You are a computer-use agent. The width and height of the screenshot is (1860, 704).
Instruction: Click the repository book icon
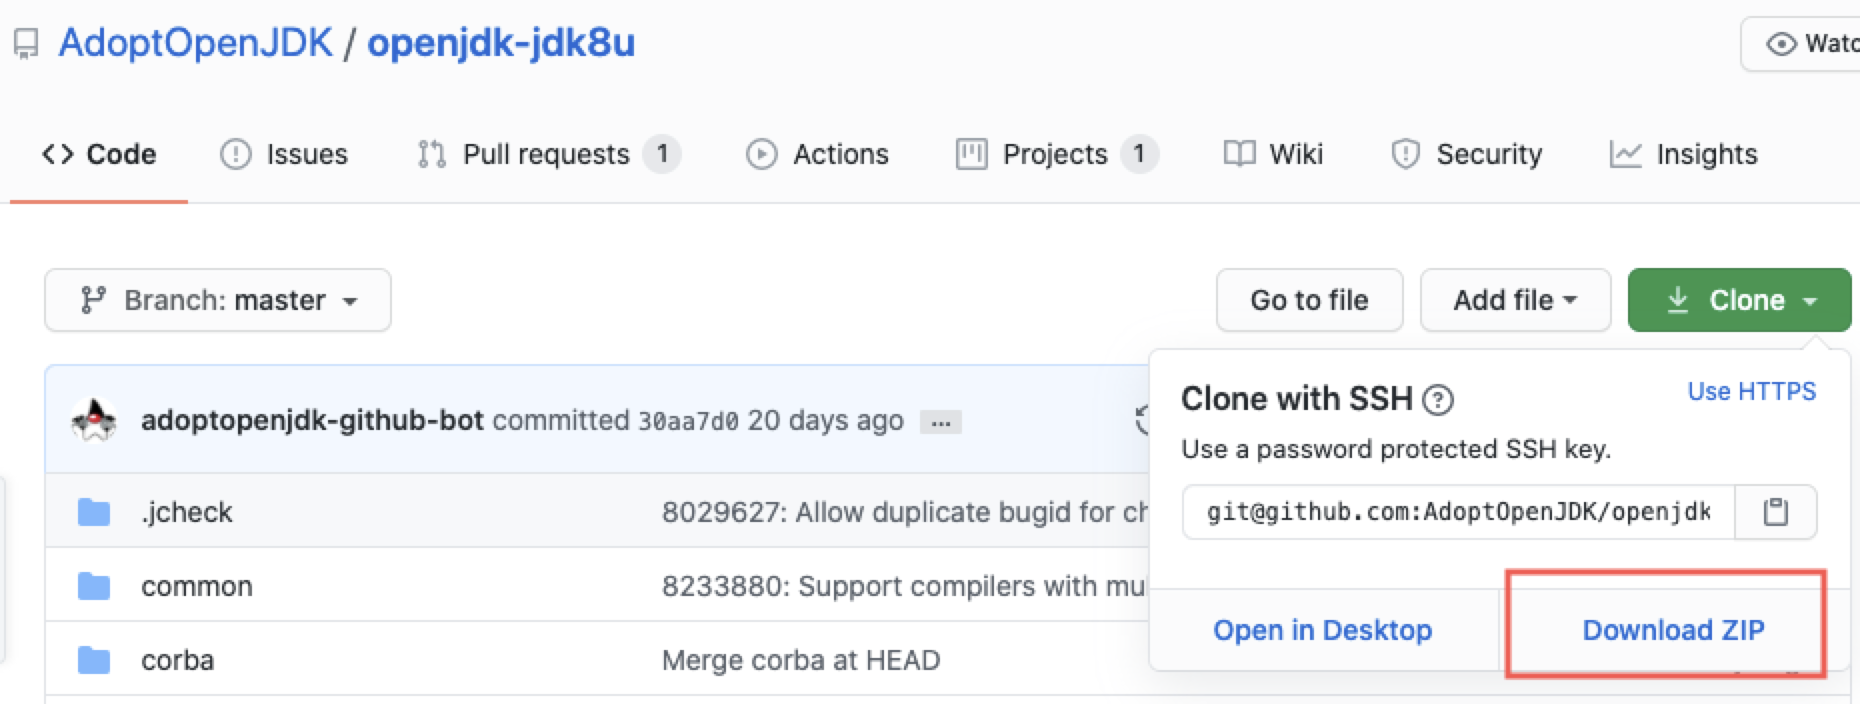26,44
